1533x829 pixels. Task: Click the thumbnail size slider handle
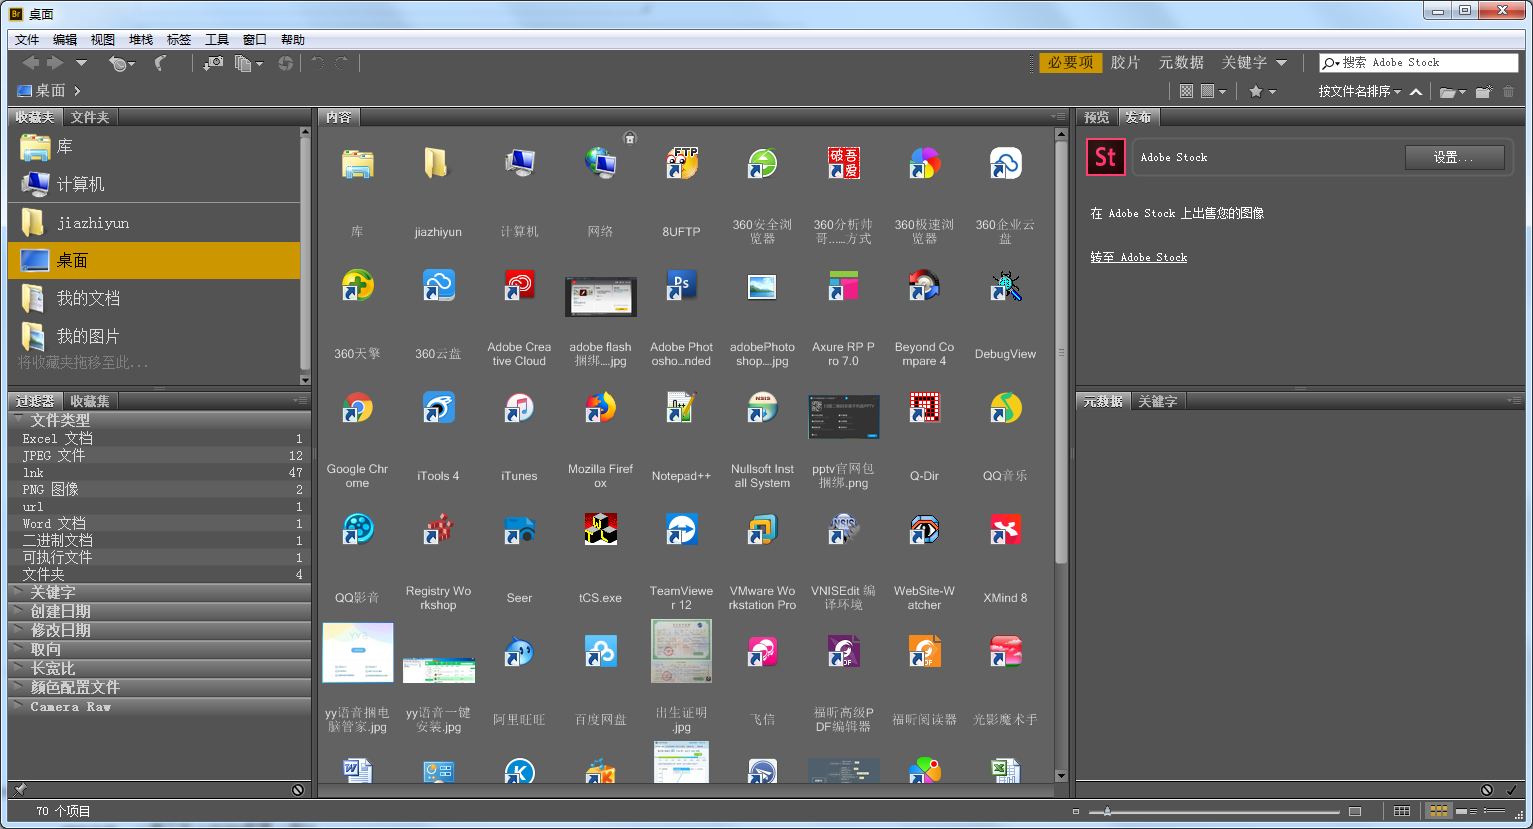[x=1107, y=811]
